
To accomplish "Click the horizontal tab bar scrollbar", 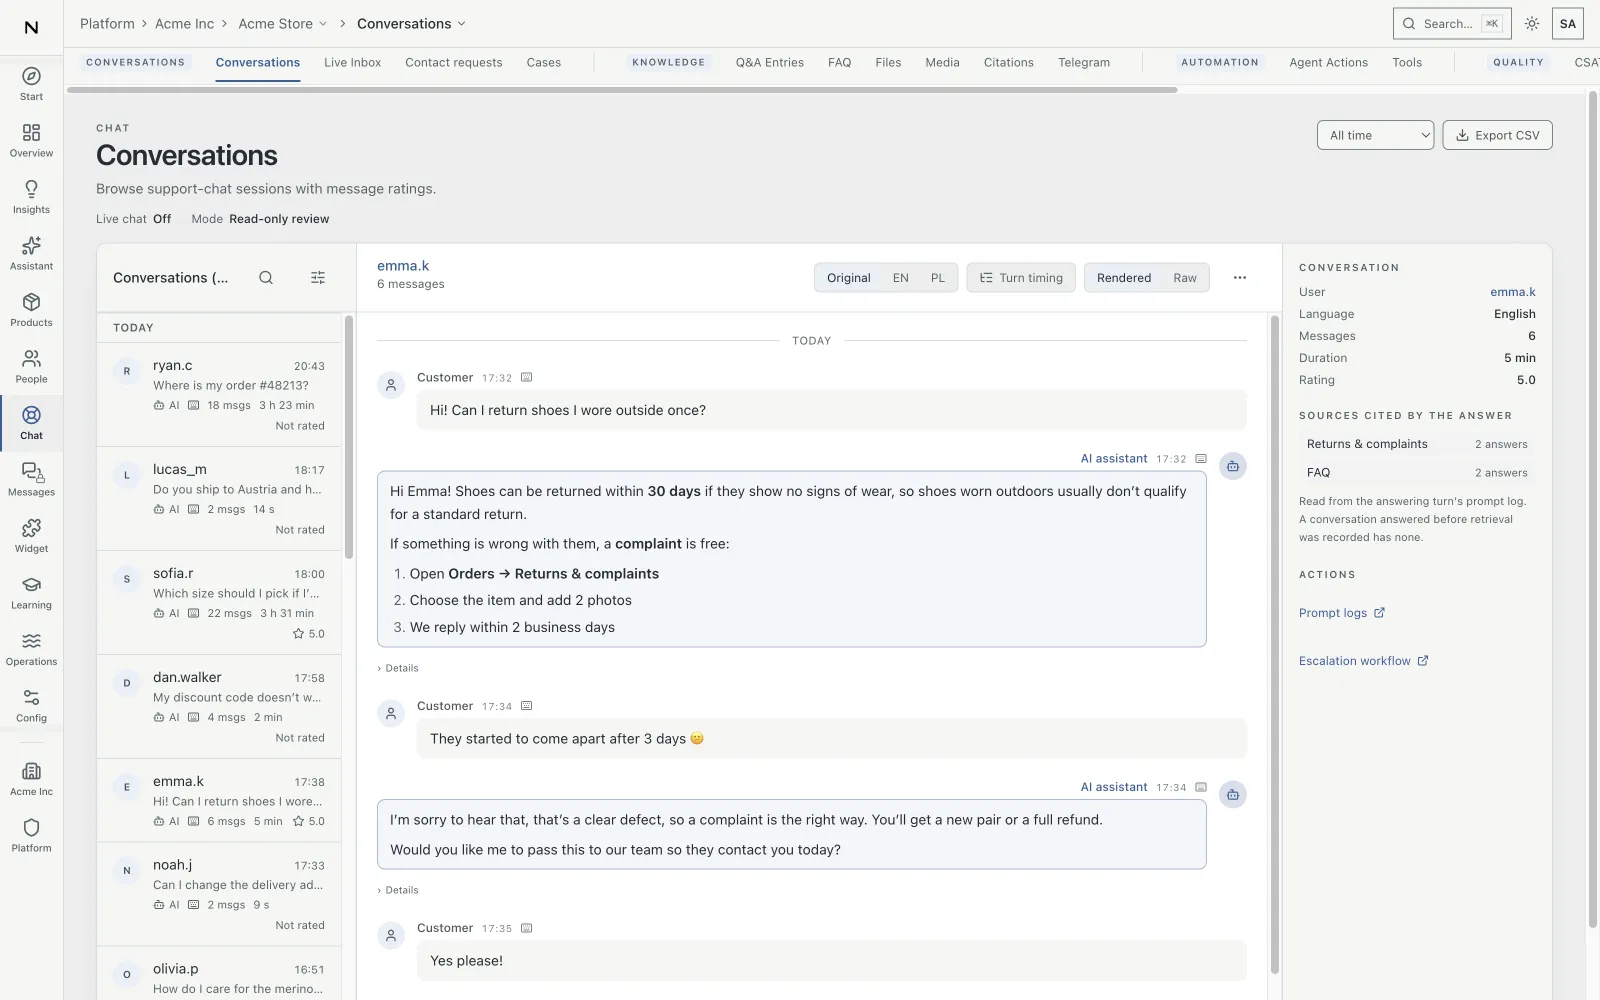I will 622,90.
